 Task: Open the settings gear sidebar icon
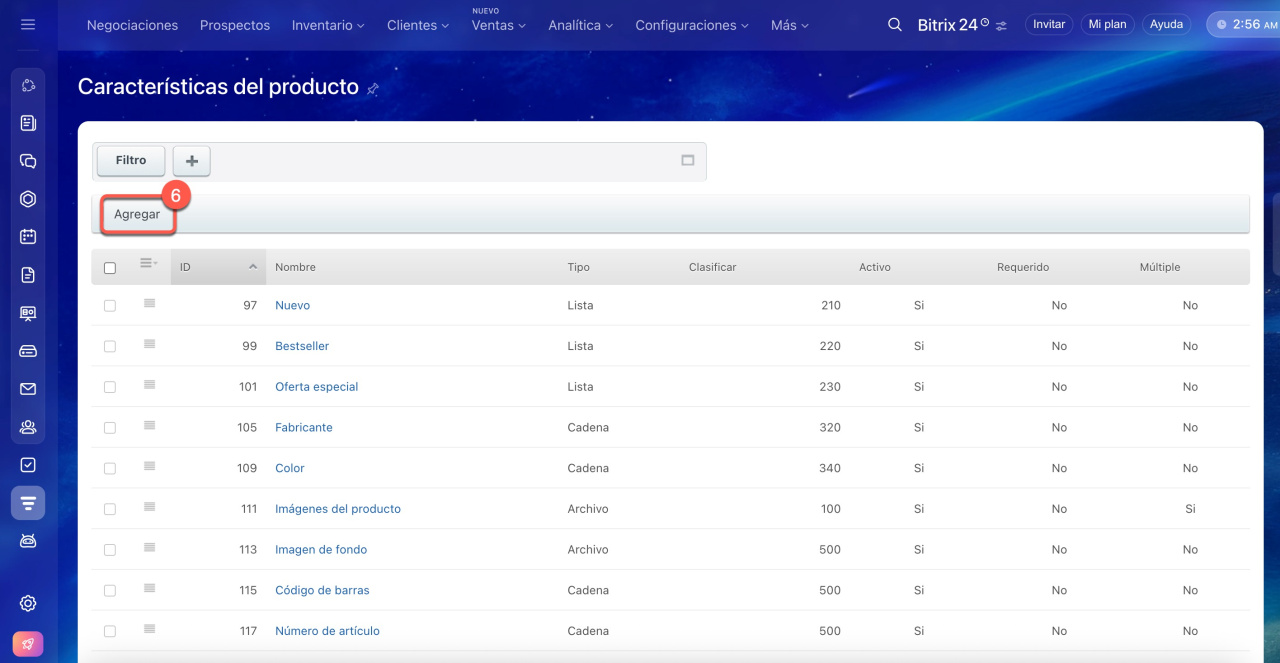[x=28, y=603]
